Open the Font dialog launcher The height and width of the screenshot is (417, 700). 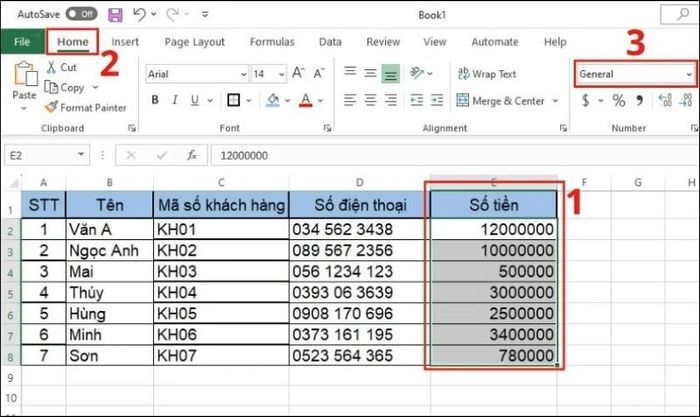click(x=327, y=128)
